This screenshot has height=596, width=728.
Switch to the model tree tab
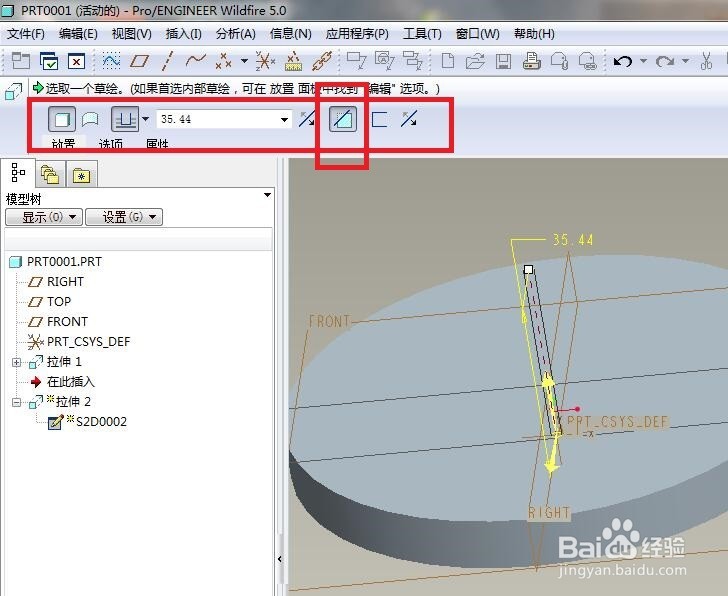click(18, 173)
